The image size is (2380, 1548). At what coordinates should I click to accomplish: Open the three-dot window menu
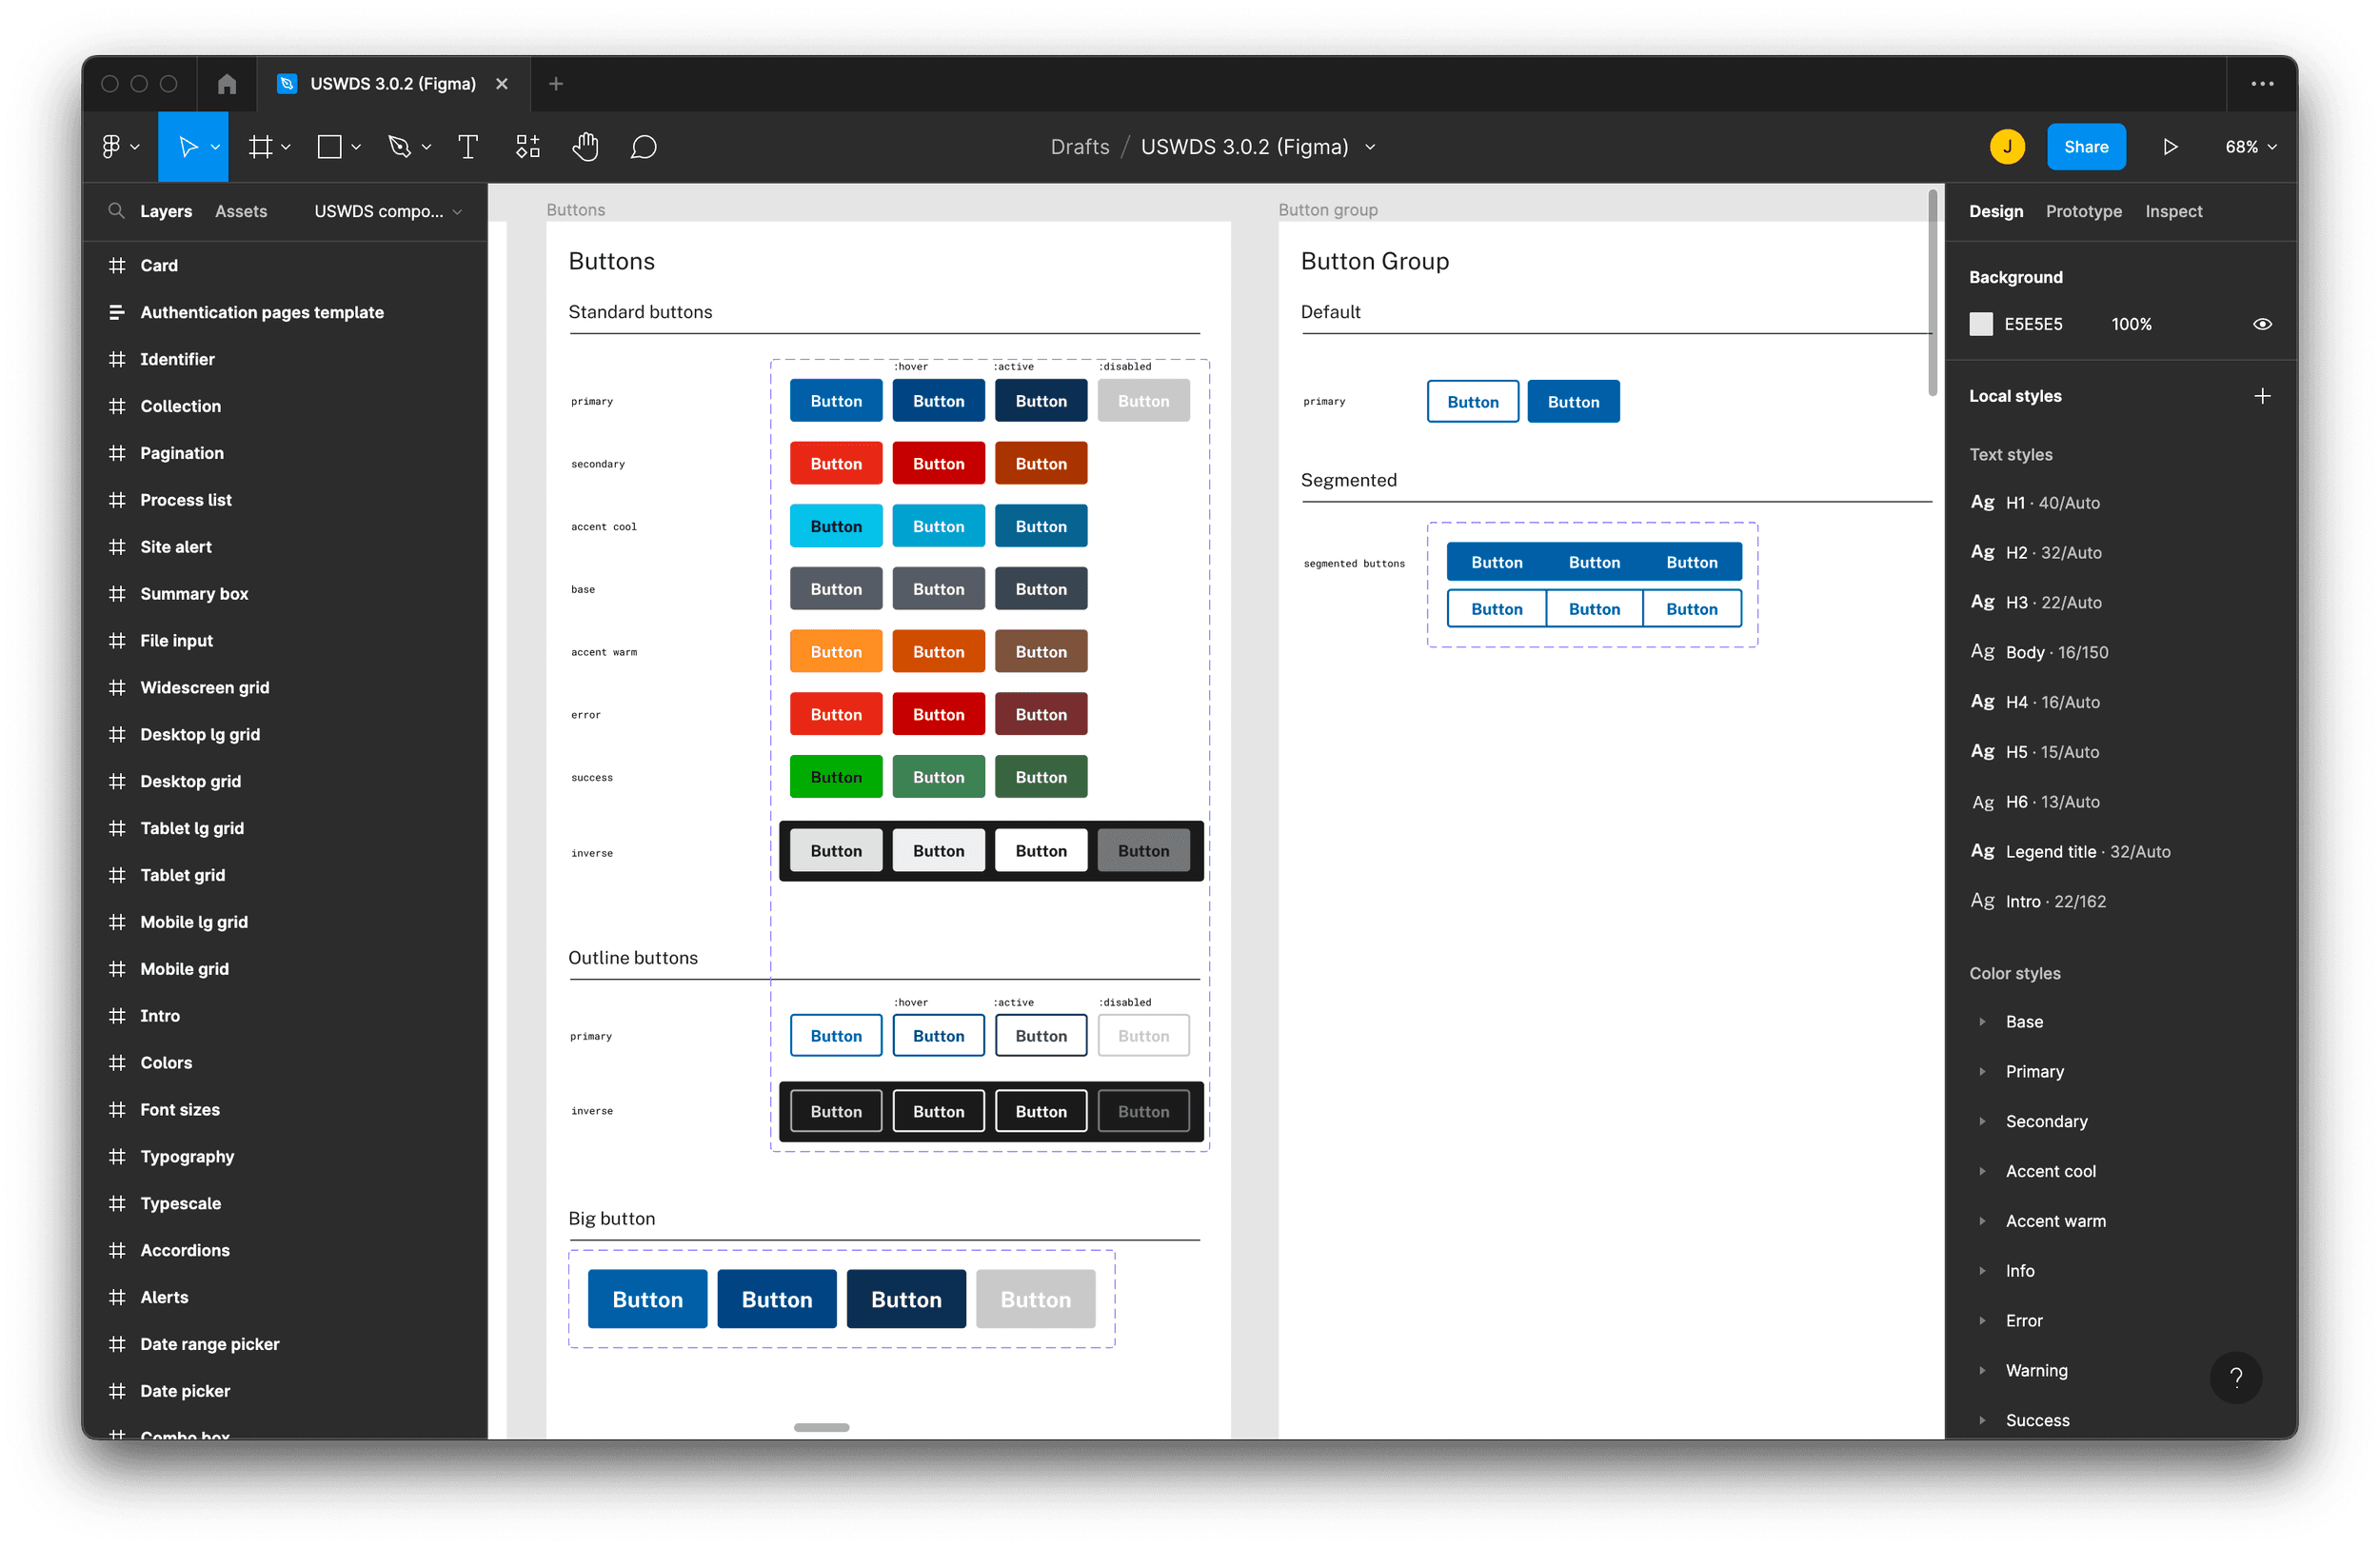click(x=2262, y=84)
